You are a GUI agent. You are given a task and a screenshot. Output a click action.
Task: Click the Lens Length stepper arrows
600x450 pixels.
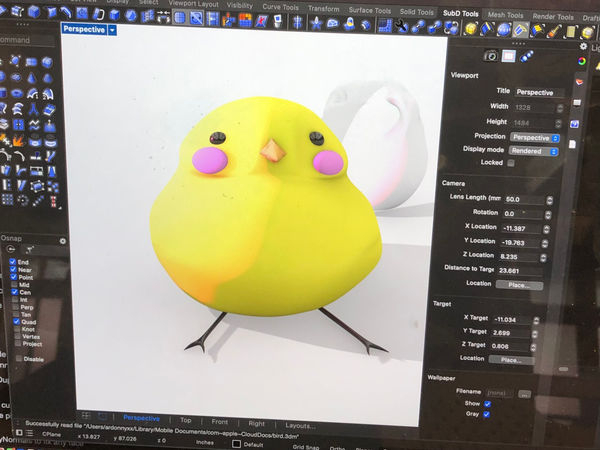(550, 201)
